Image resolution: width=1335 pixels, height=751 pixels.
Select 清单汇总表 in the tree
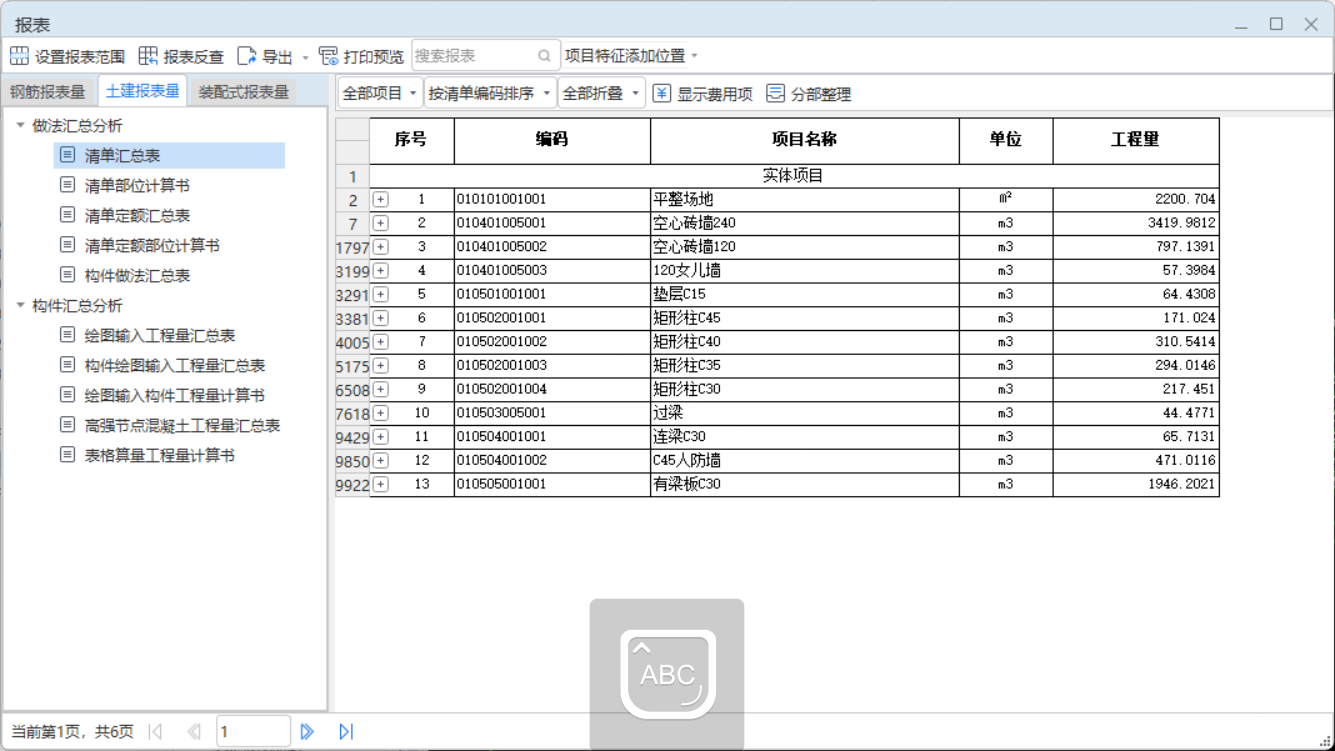pos(169,155)
